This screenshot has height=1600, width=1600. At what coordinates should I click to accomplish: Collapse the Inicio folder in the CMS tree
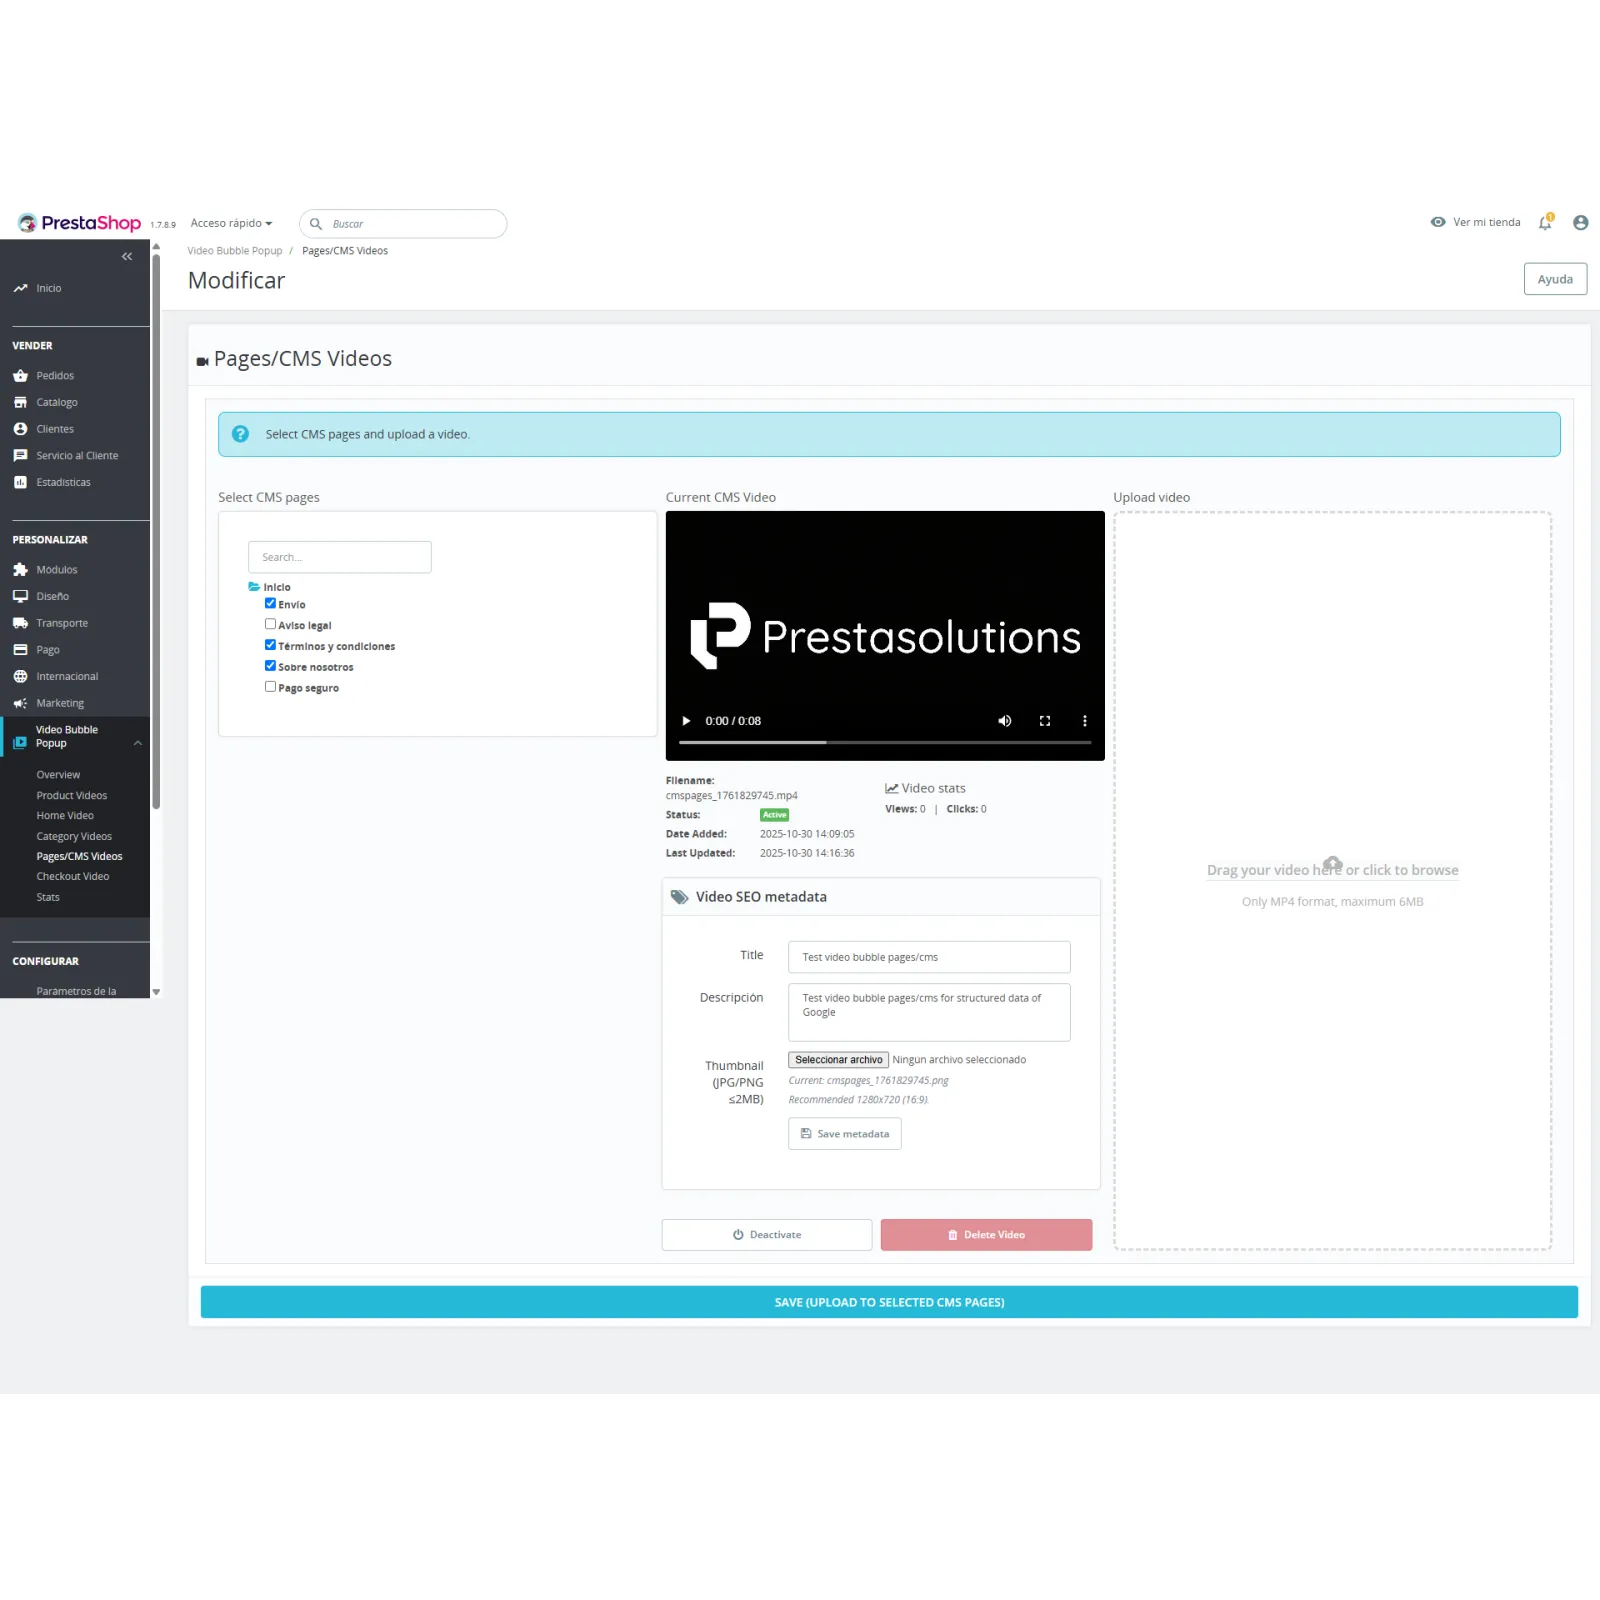[254, 587]
